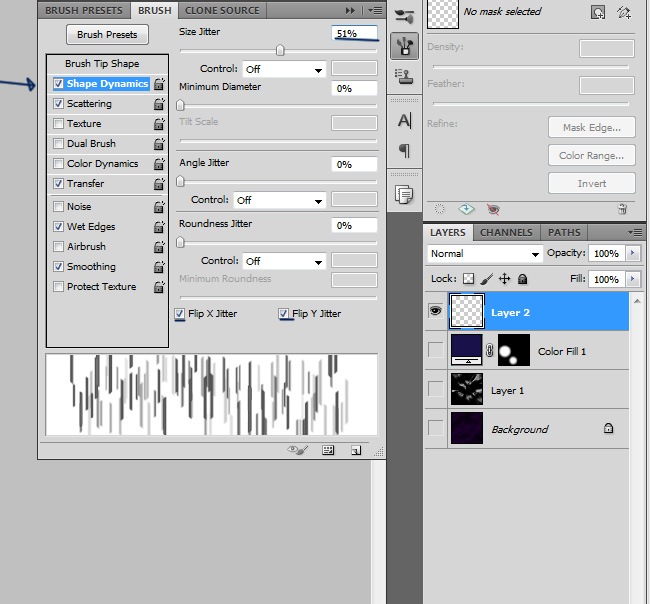
Task: Select the Color Fill 1 mask thumbnail
Action: pyautogui.click(x=514, y=351)
